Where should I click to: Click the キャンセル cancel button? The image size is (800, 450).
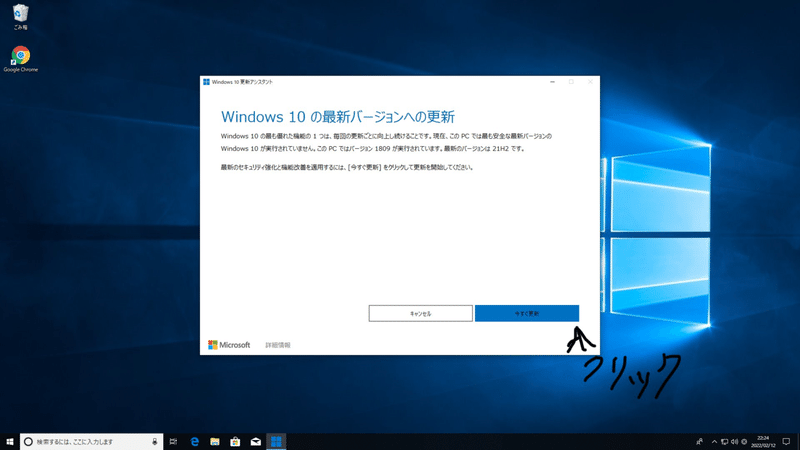420,313
